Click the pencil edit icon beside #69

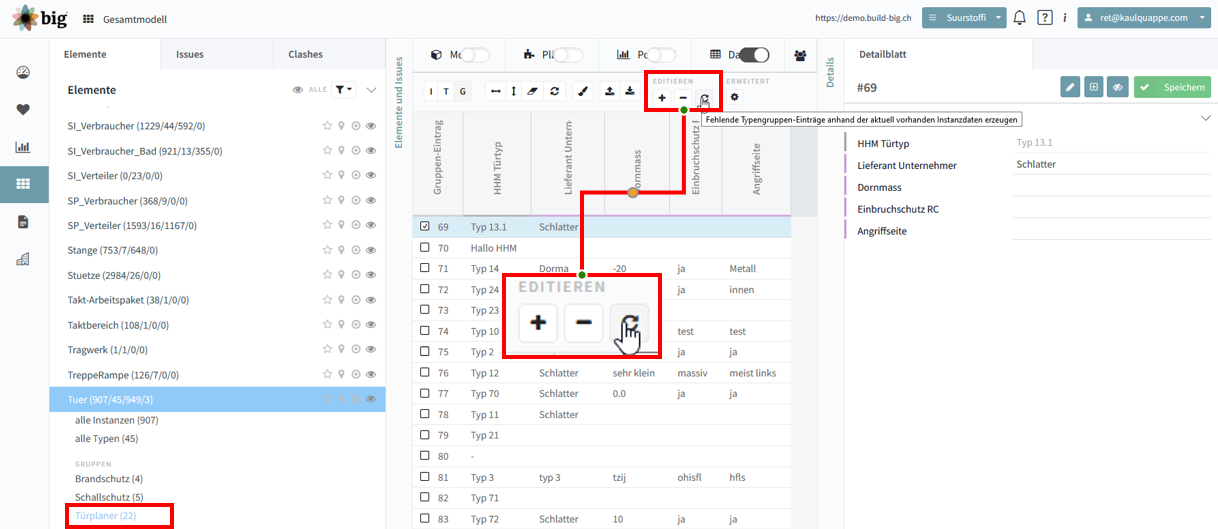[1070, 88]
